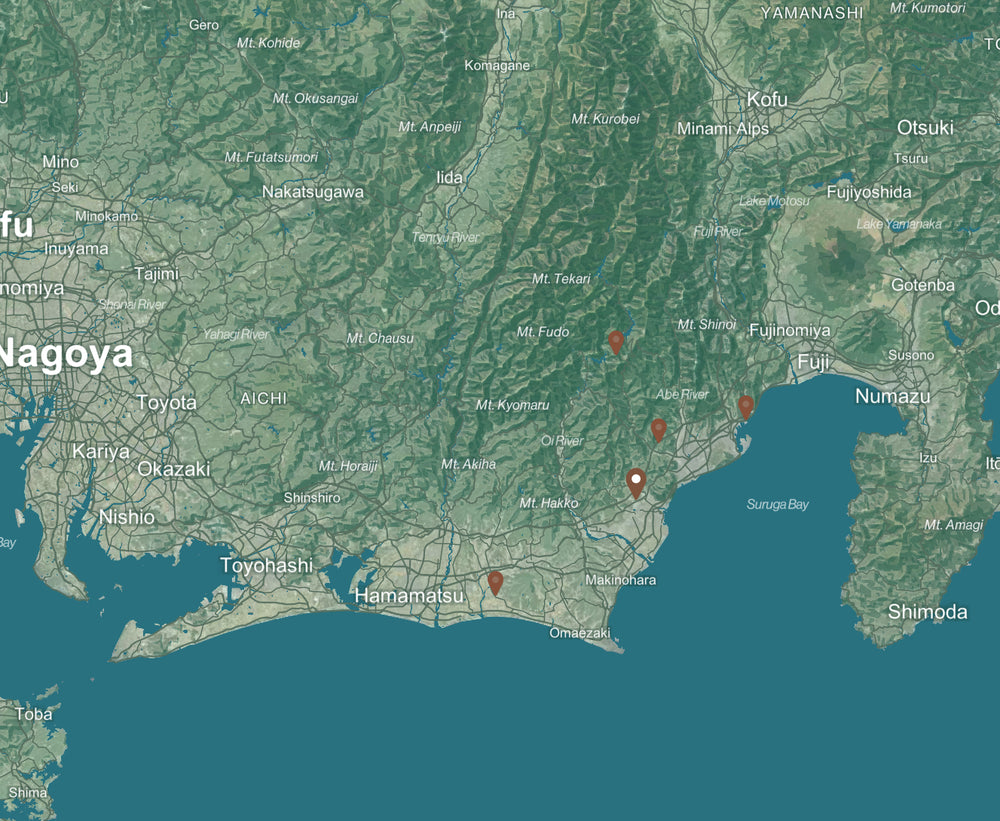The image size is (1000, 821).
Task: Click the Shimoda label on Izu peninsula
Action: [927, 611]
